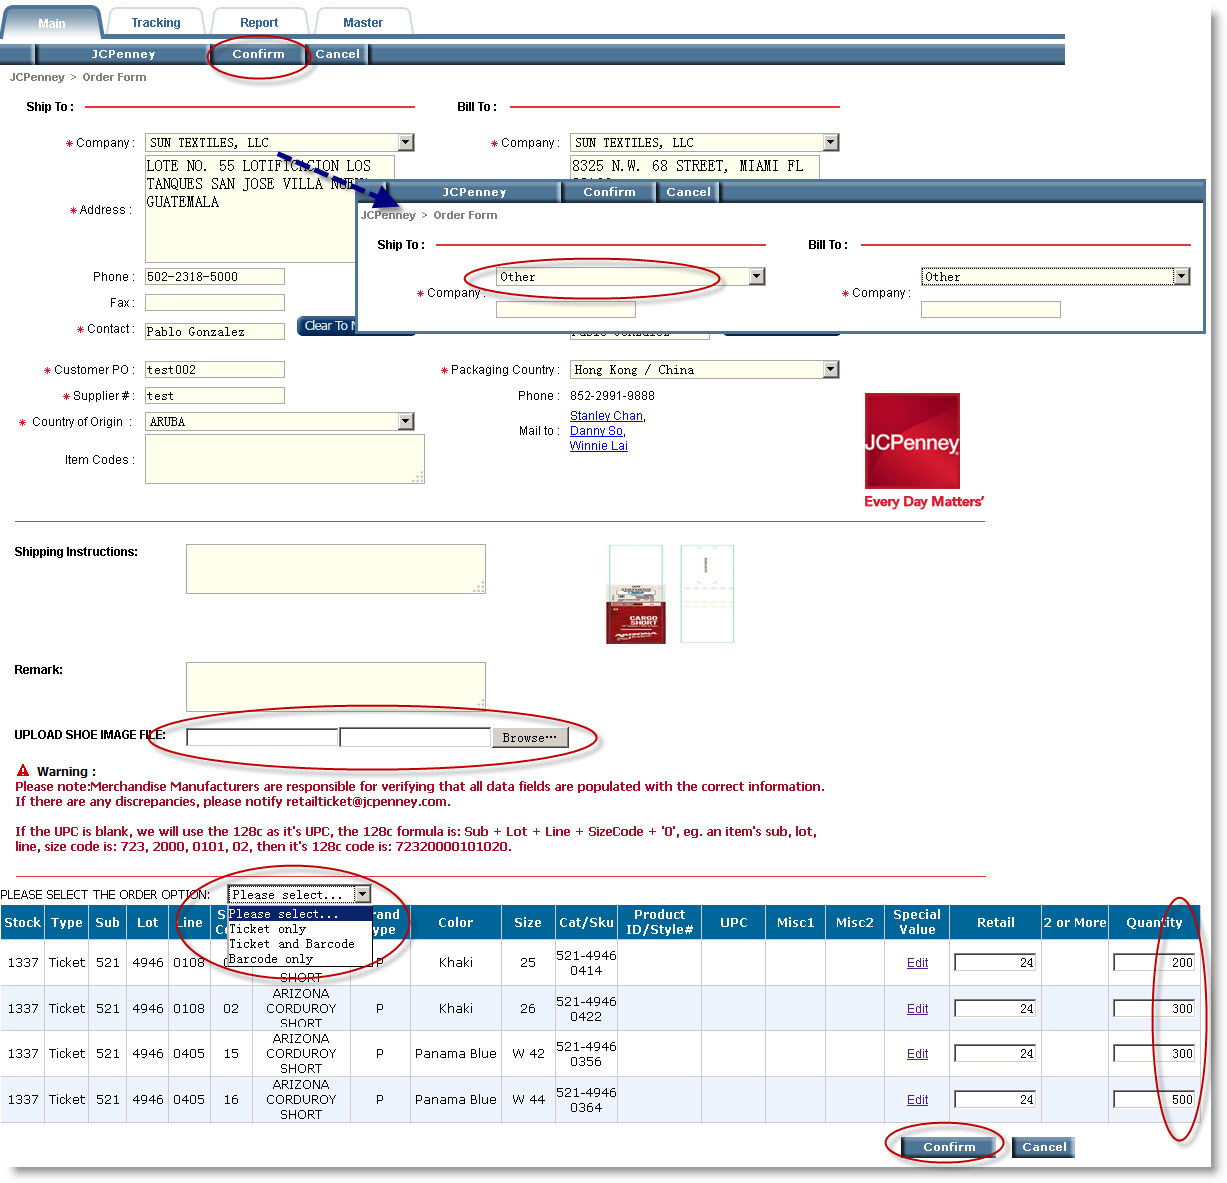Click the Confirm button below the order table
This screenshot has height=1183, width=1227.
click(x=949, y=1147)
